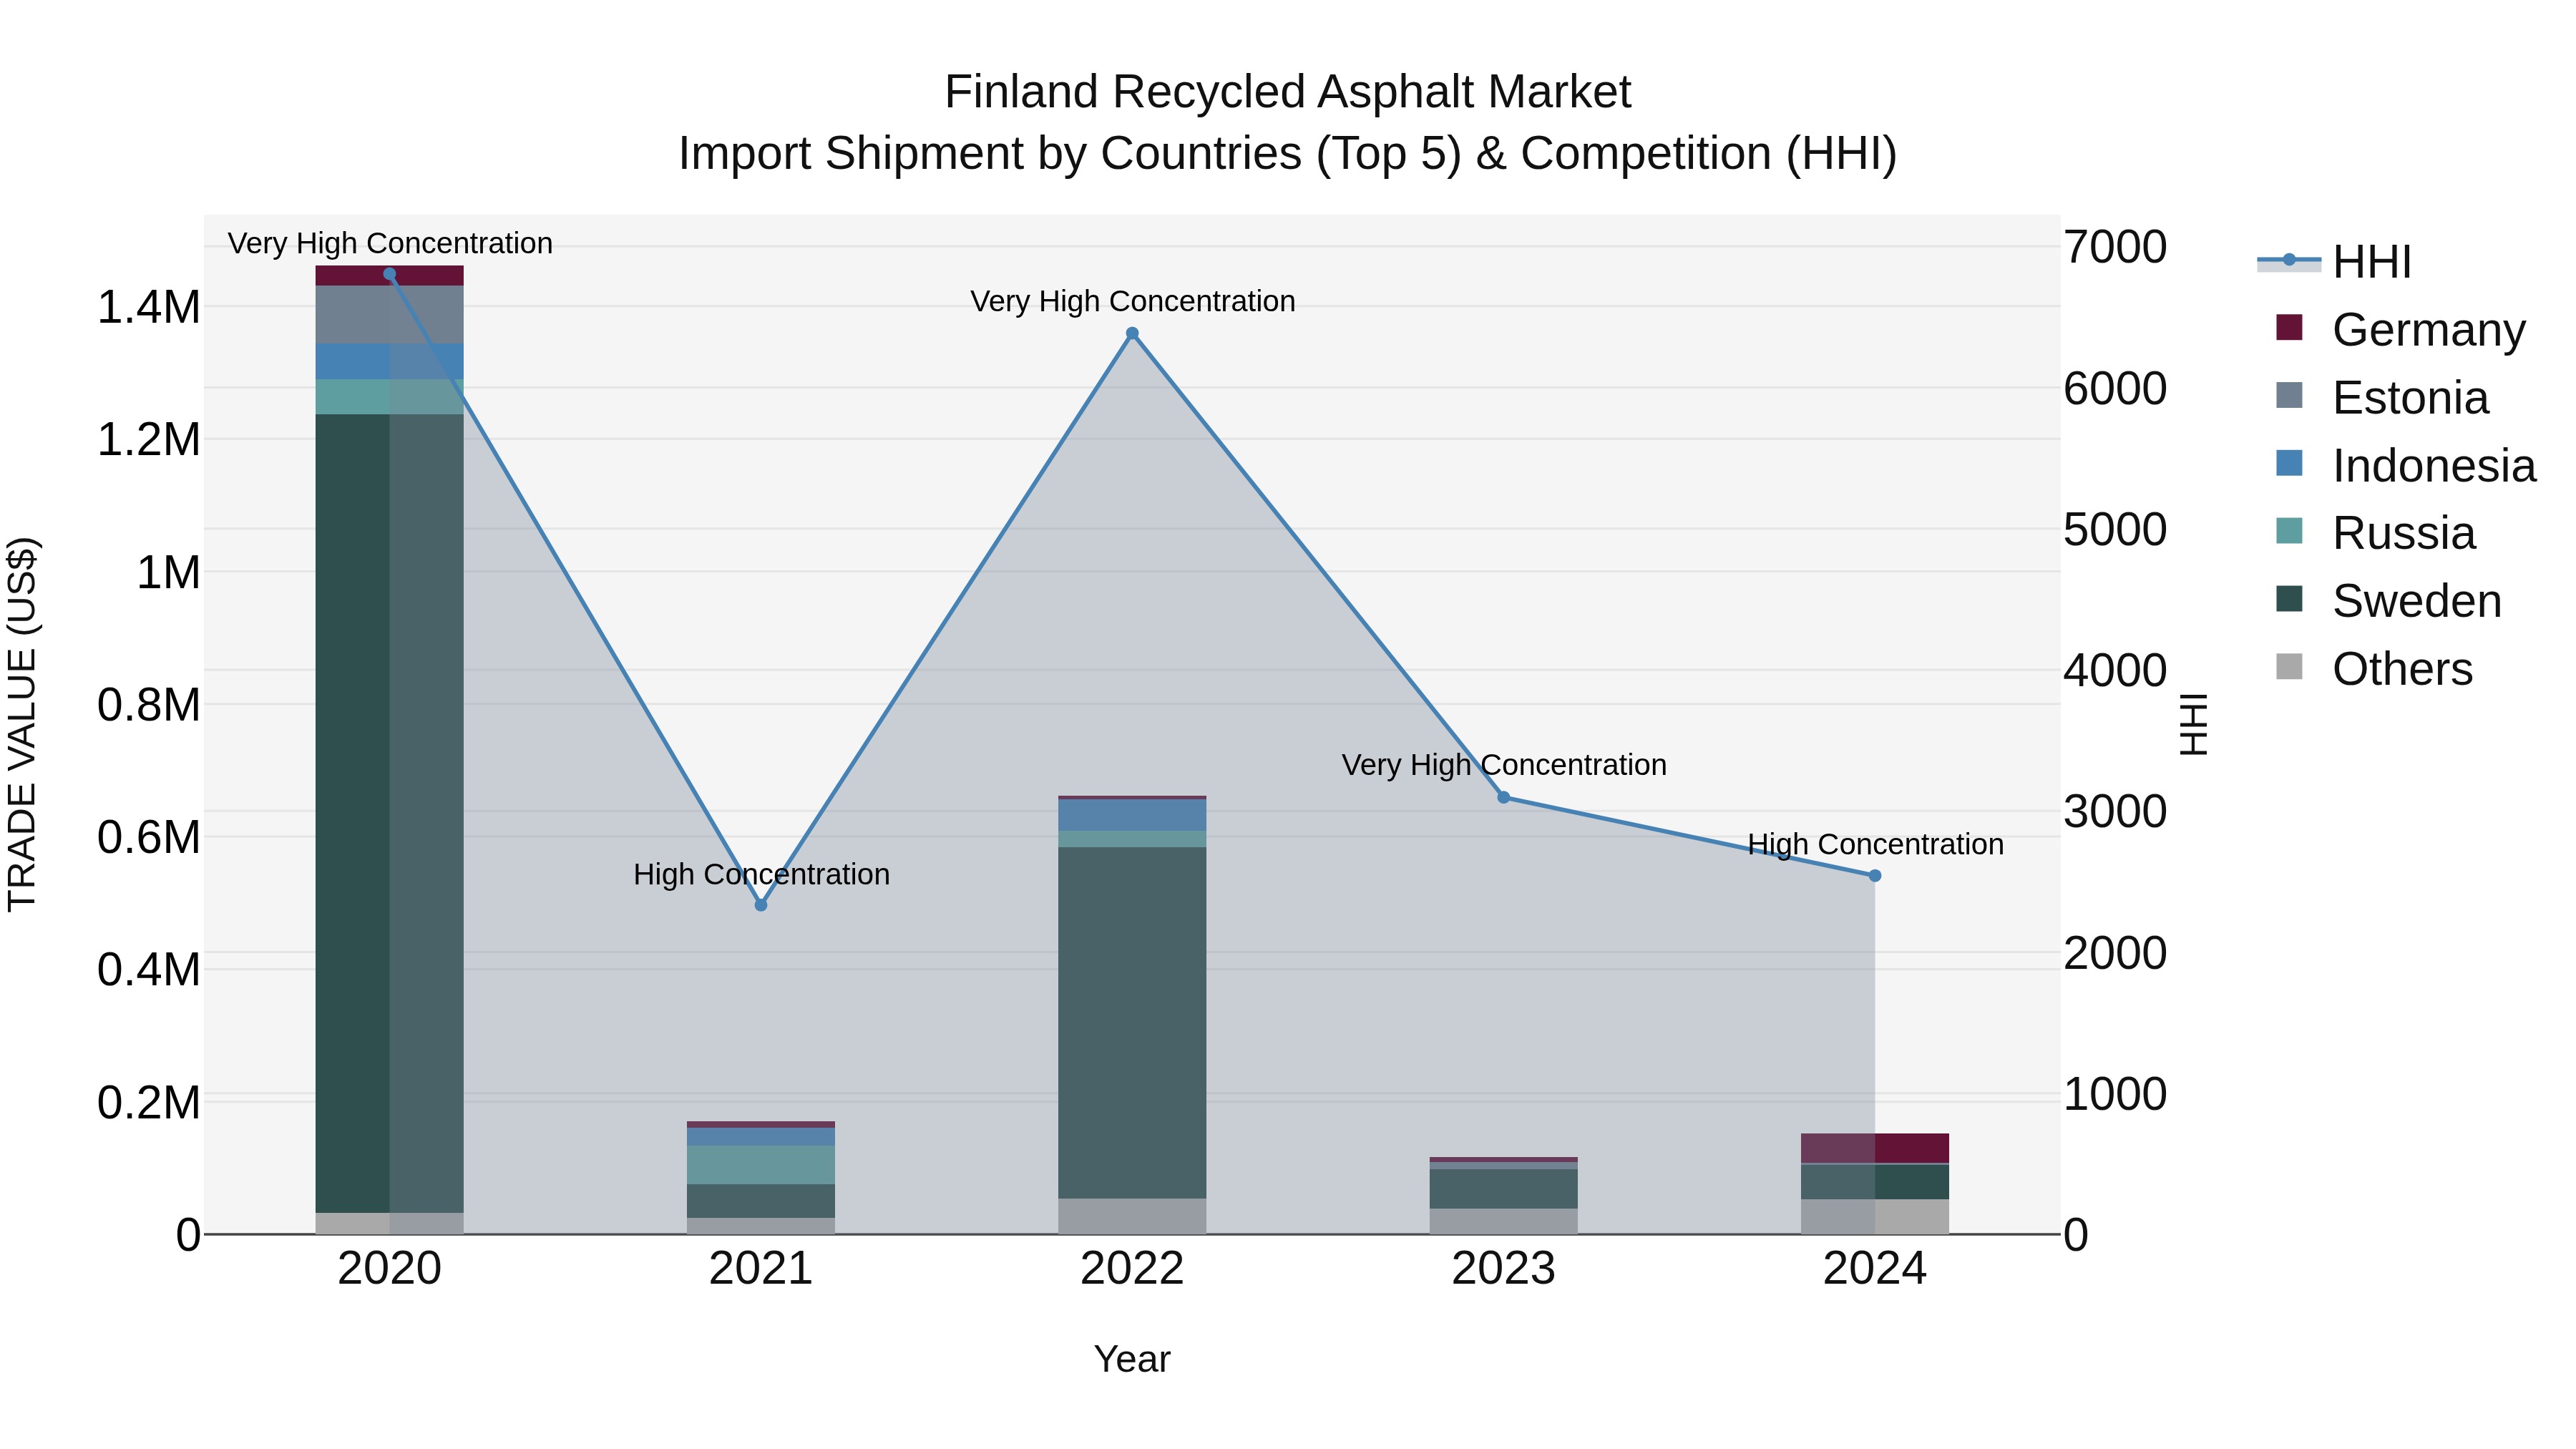
Task: Click the 2024 x-axis label
Action: point(1875,1269)
